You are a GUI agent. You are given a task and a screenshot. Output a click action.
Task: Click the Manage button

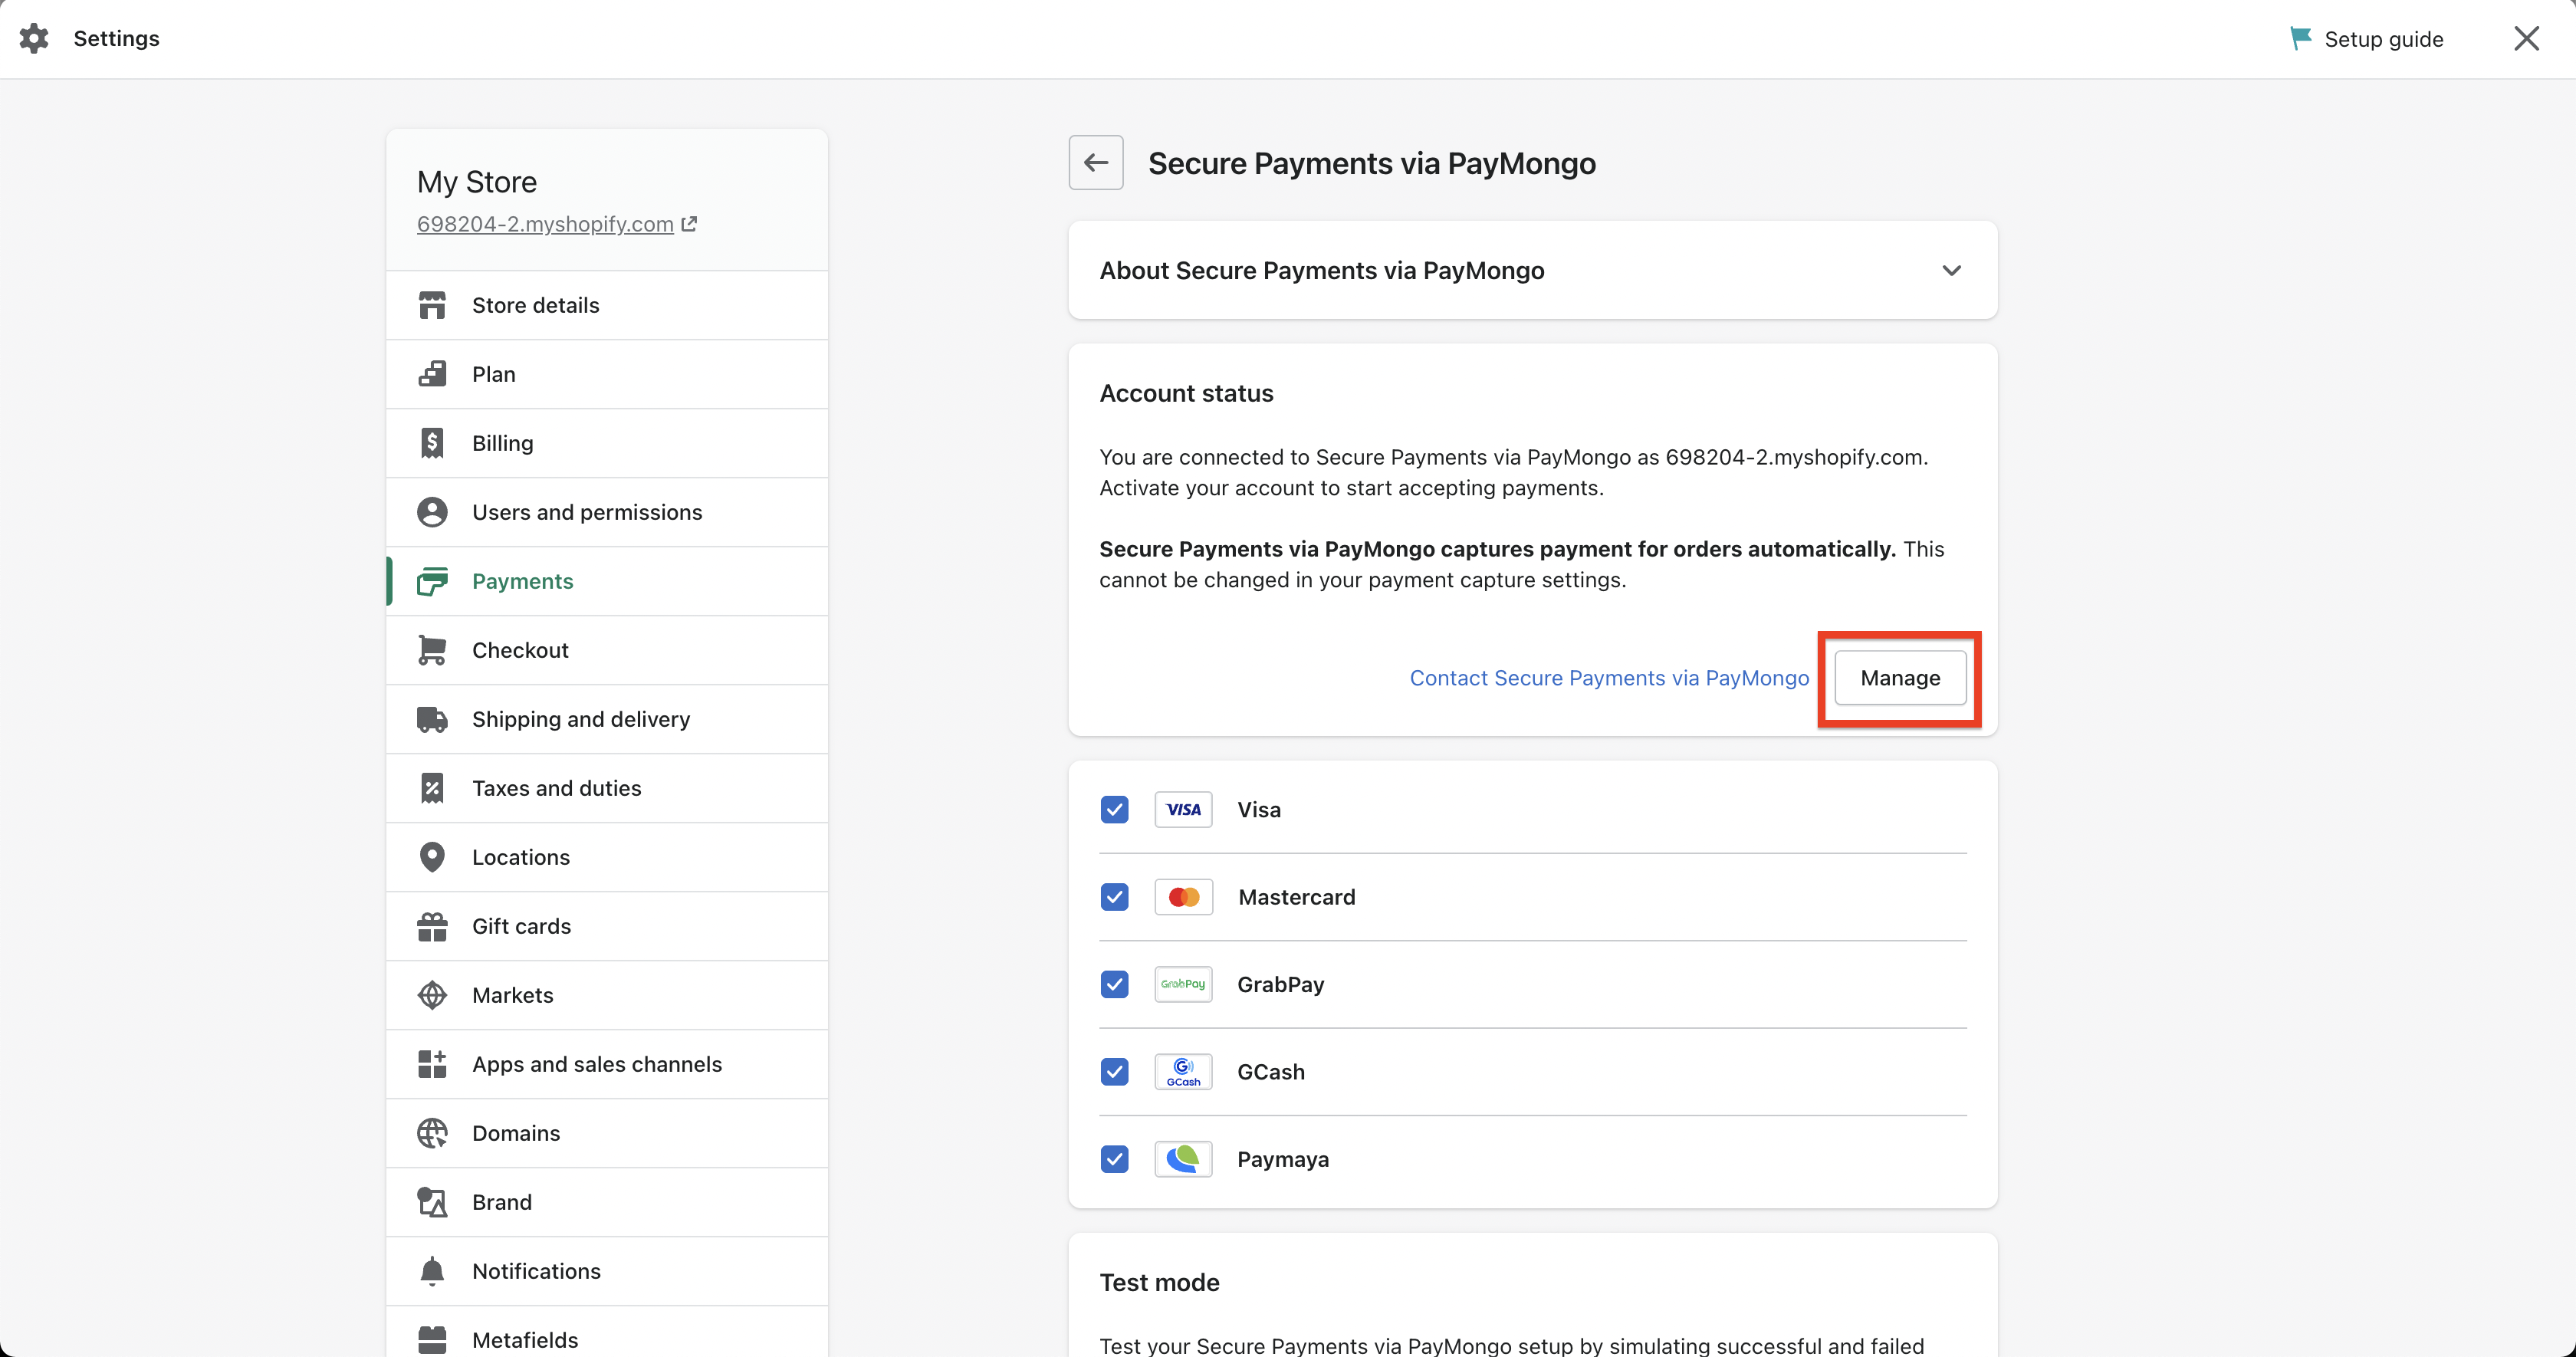(1899, 678)
